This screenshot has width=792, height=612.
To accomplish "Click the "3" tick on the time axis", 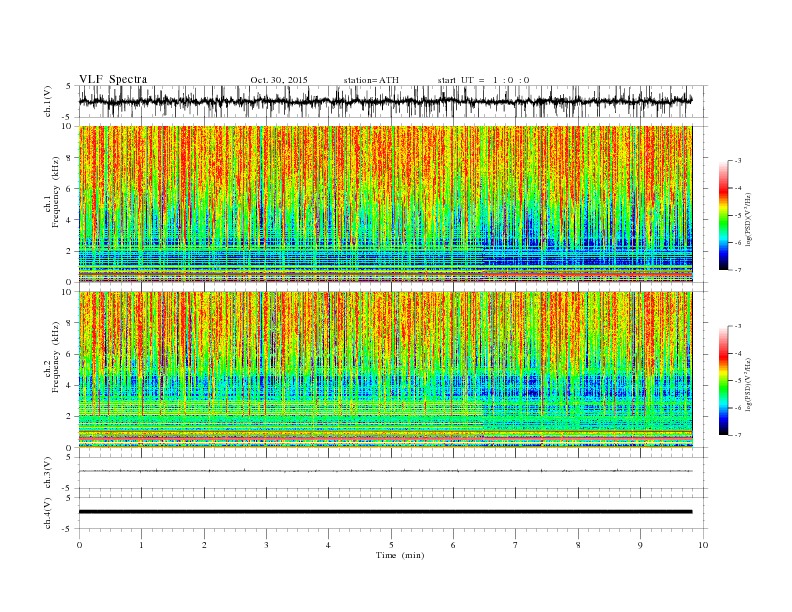I will coord(266,545).
